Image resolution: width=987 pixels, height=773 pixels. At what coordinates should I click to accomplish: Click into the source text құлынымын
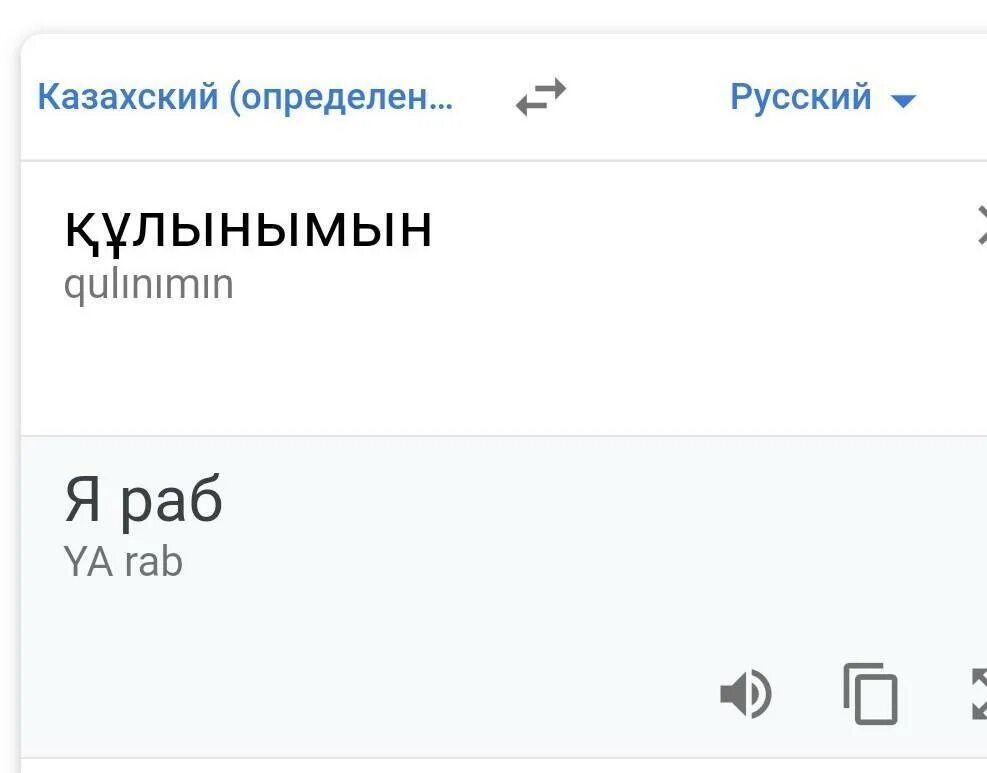(248, 228)
